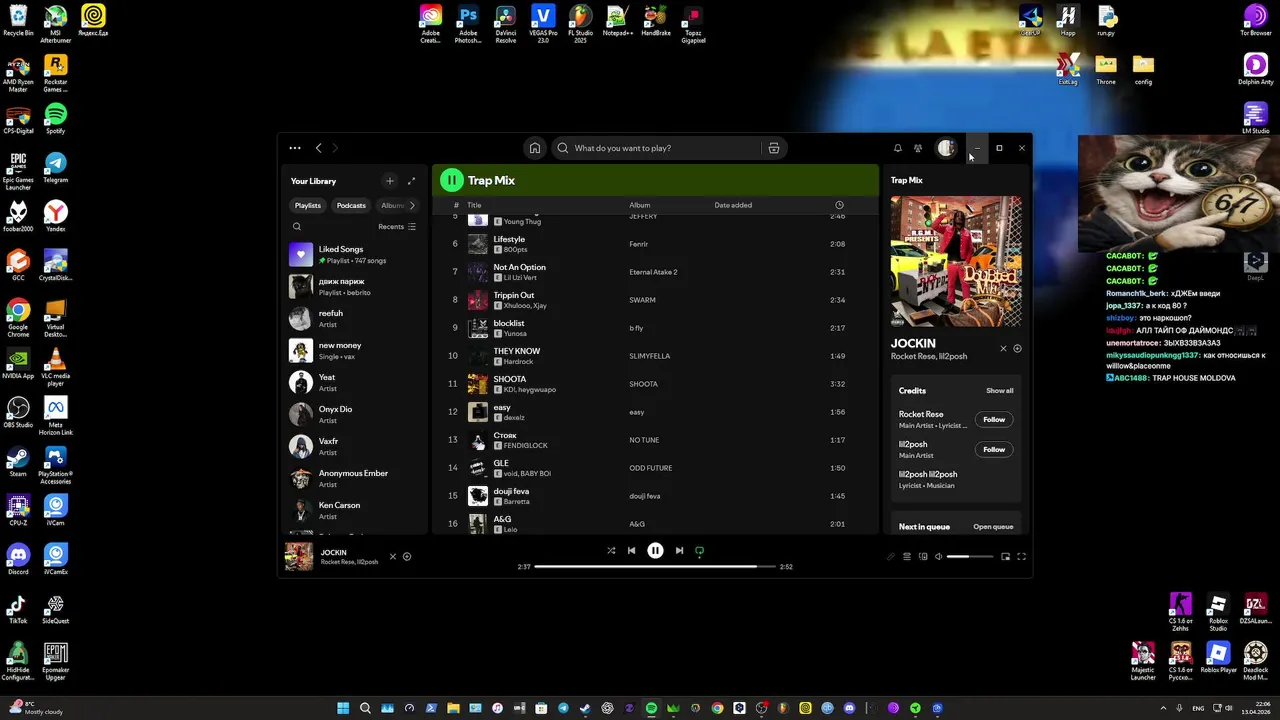Open the Ken Carson artist page
1280x720 pixels.
click(354, 510)
